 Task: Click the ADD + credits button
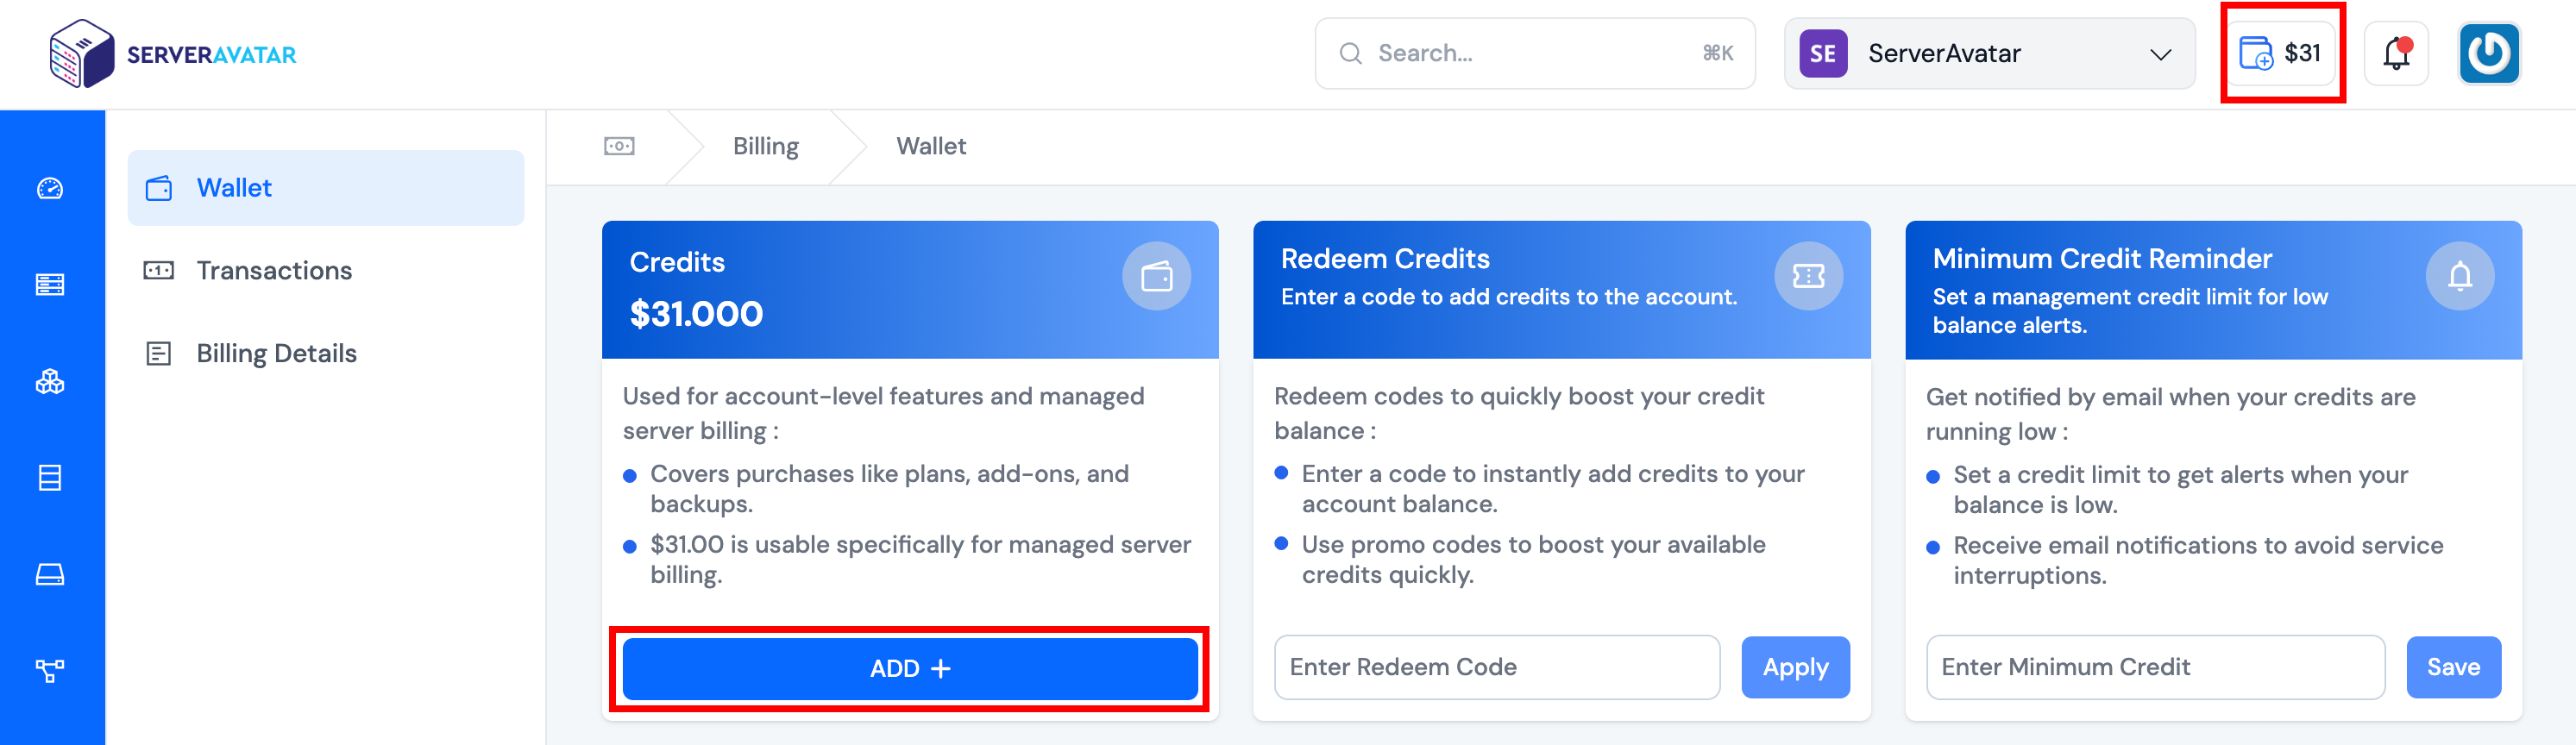(909, 668)
